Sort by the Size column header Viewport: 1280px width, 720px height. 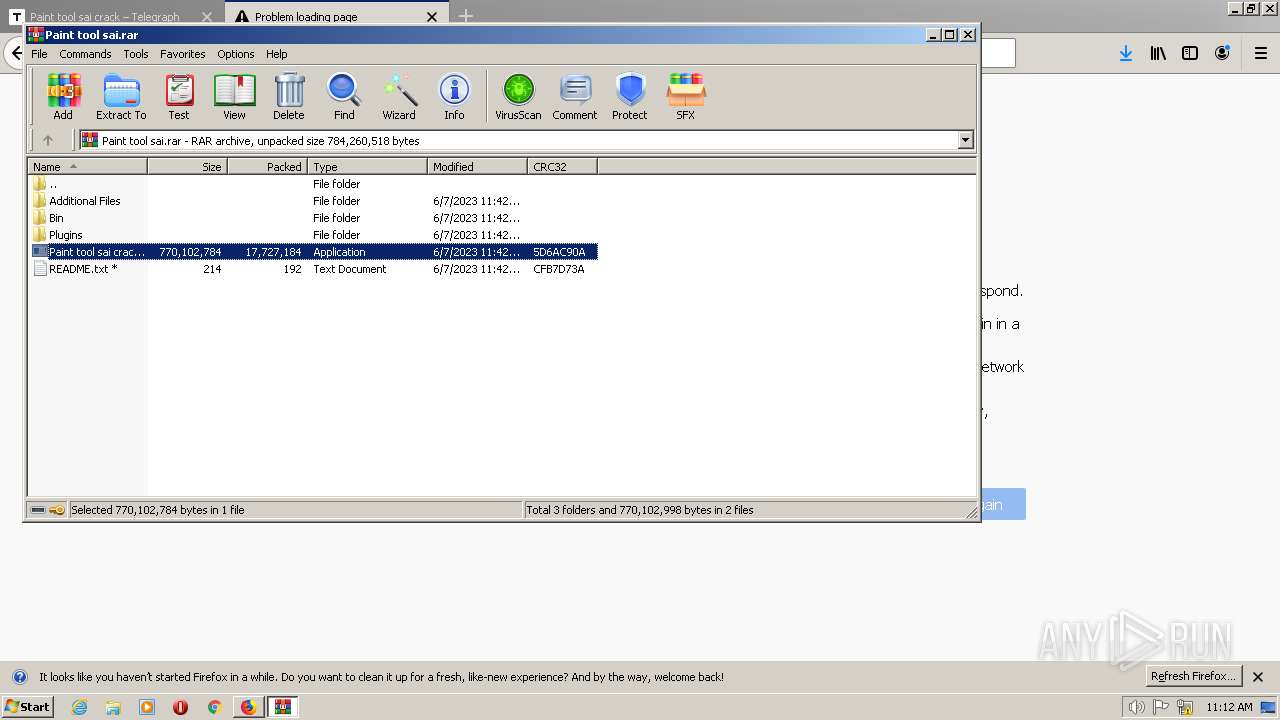188,167
